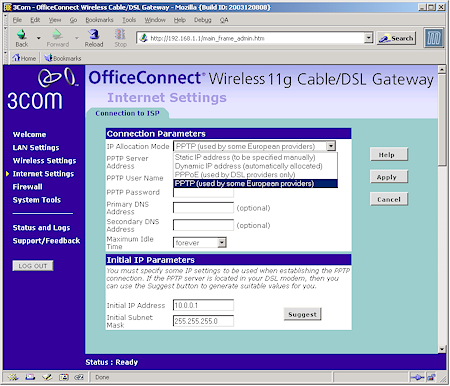Screen dimensions: 450x386
Task: Toggle the IP Allocation Mode dropdown arrow
Action: (331, 146)
